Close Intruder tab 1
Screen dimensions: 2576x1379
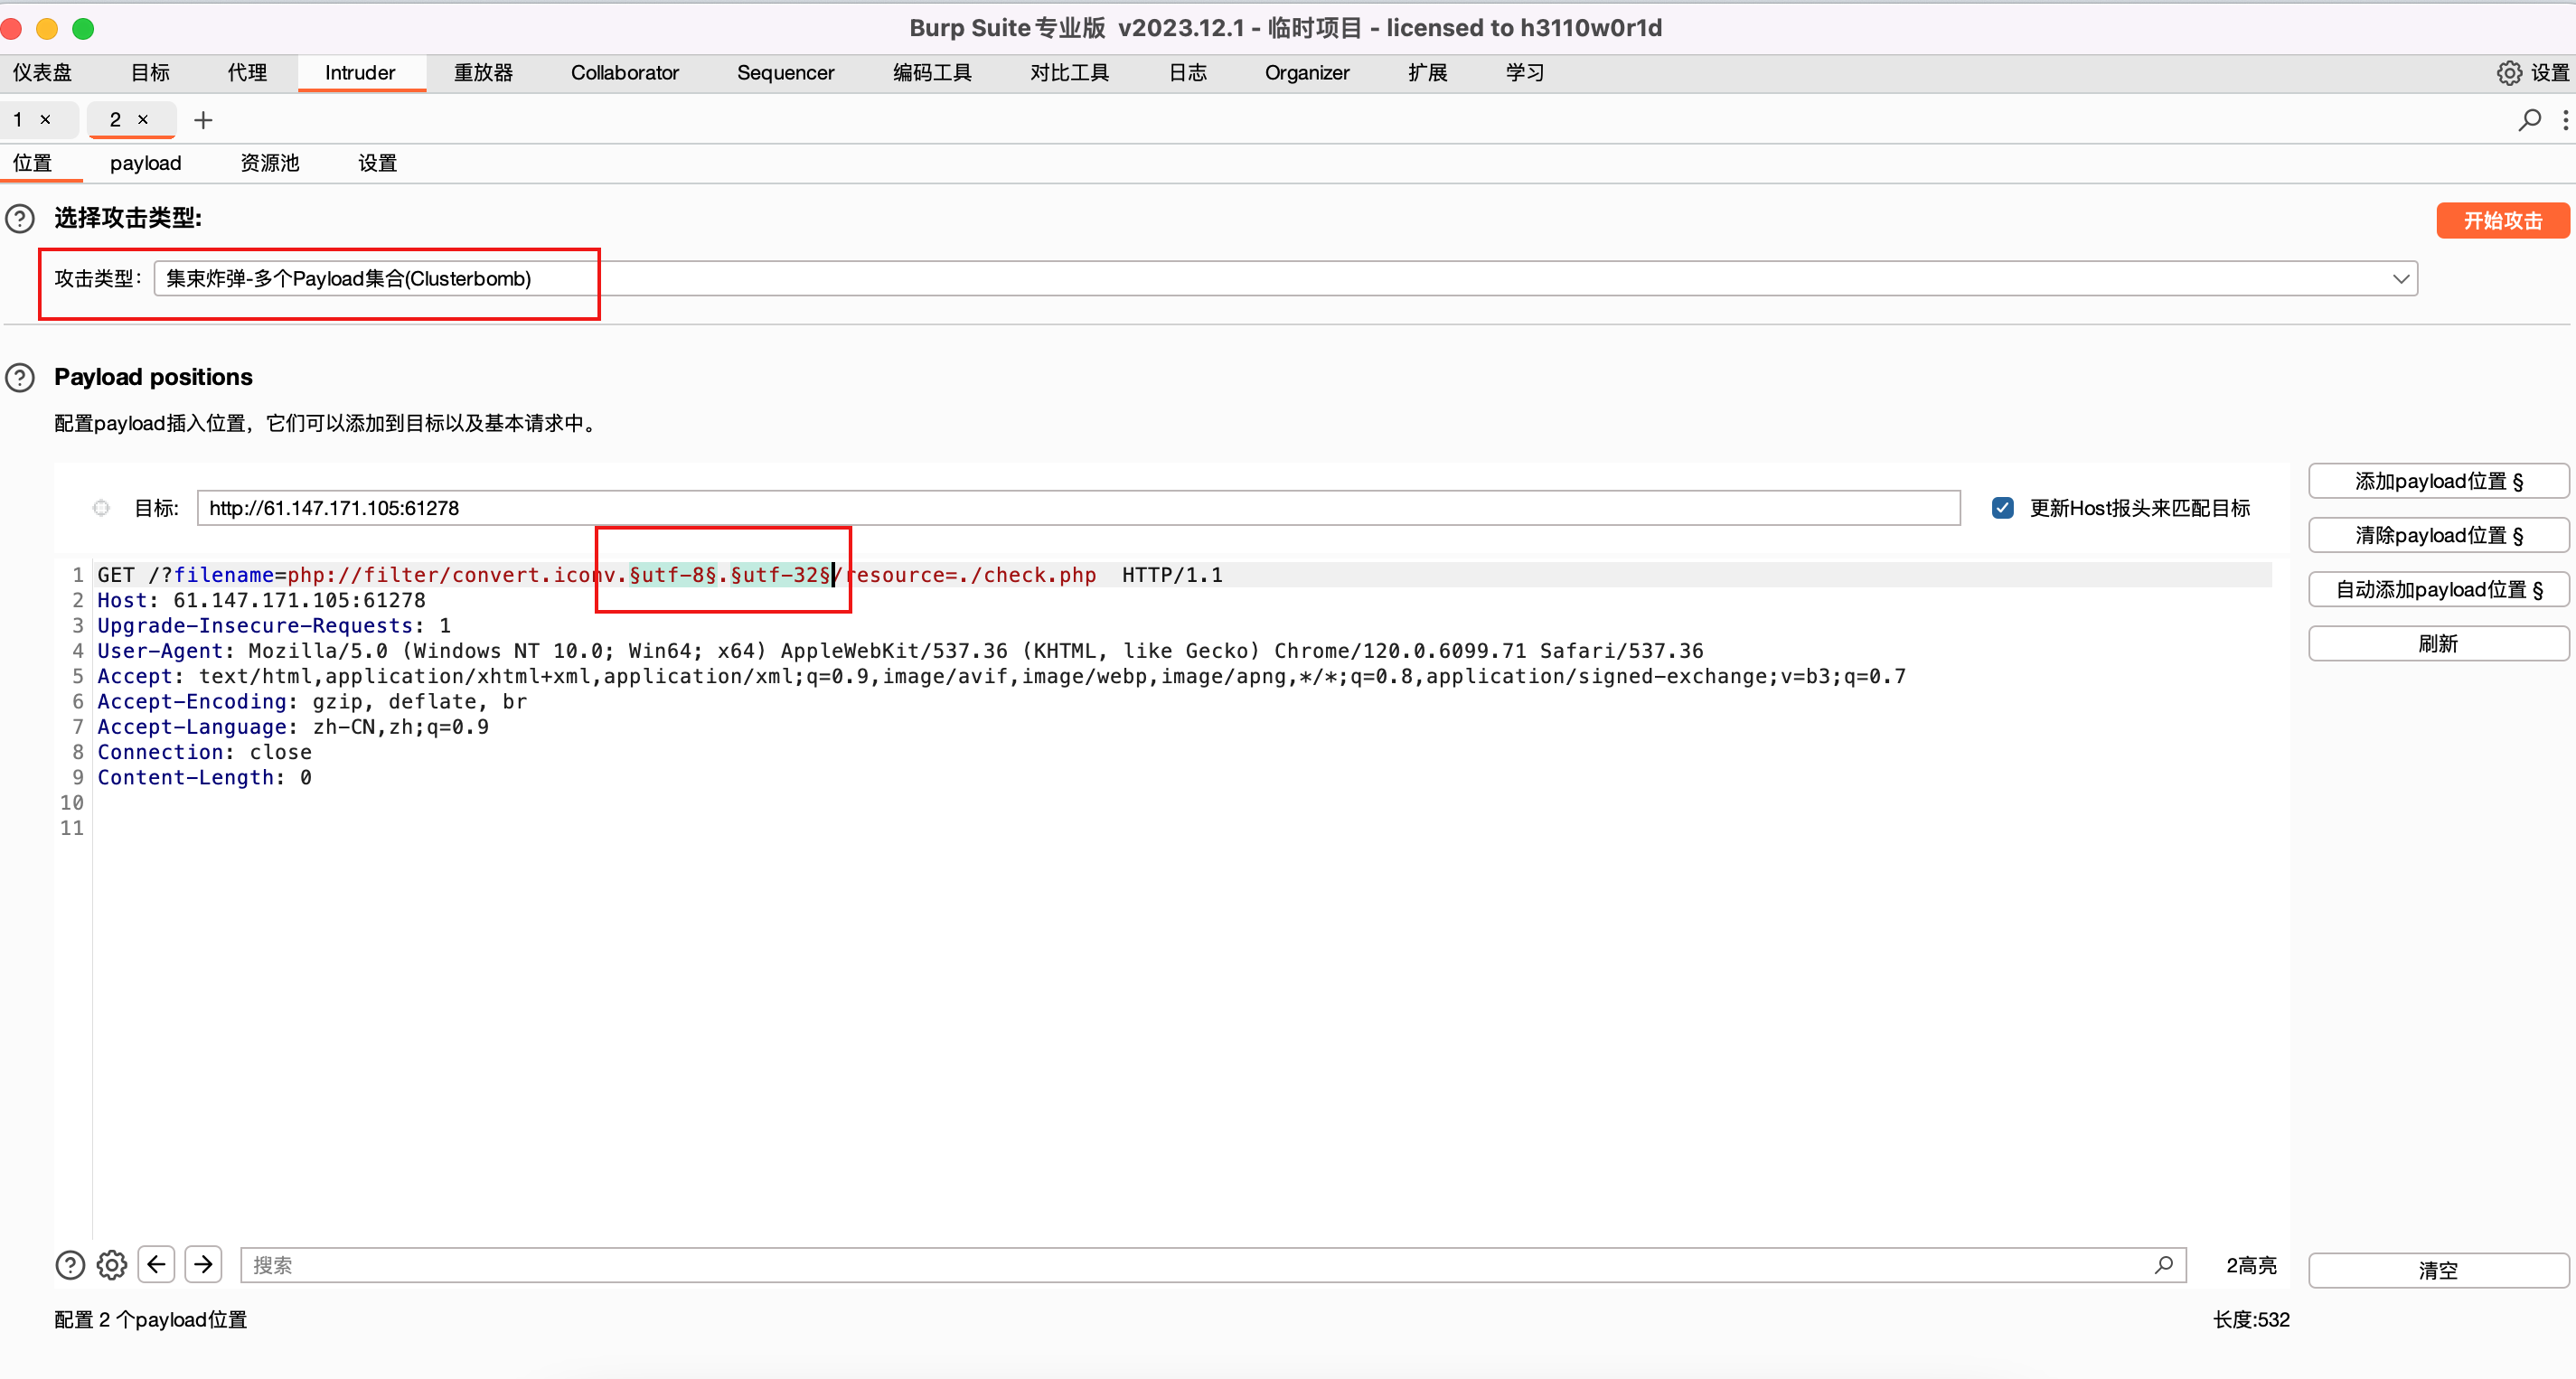coord(46,119)
